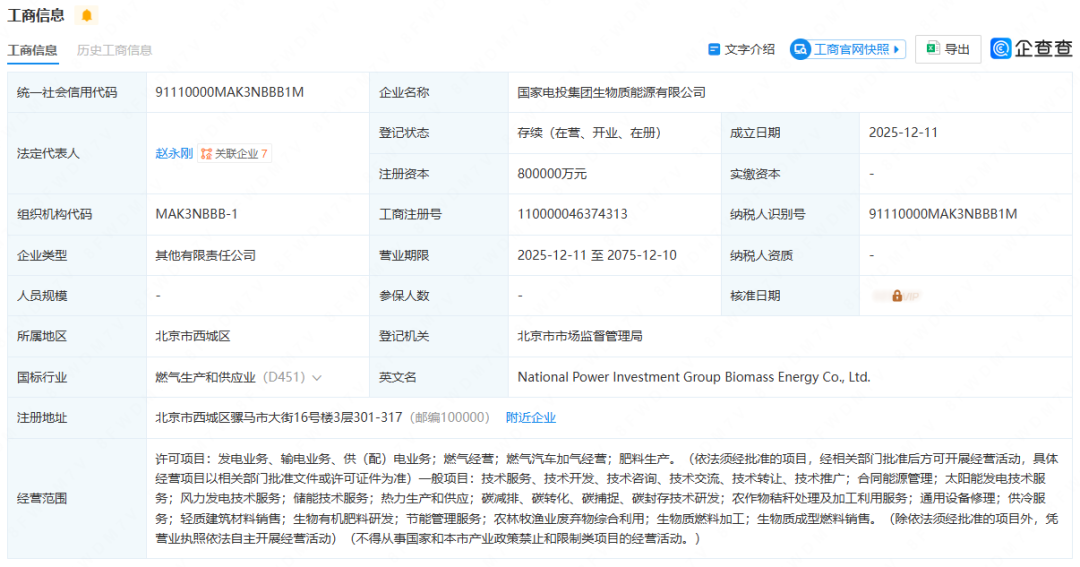Image resolution: width=1080 pixels, height=567 pixels.
Task: Click the English company name text
Action: pos(693,377)
